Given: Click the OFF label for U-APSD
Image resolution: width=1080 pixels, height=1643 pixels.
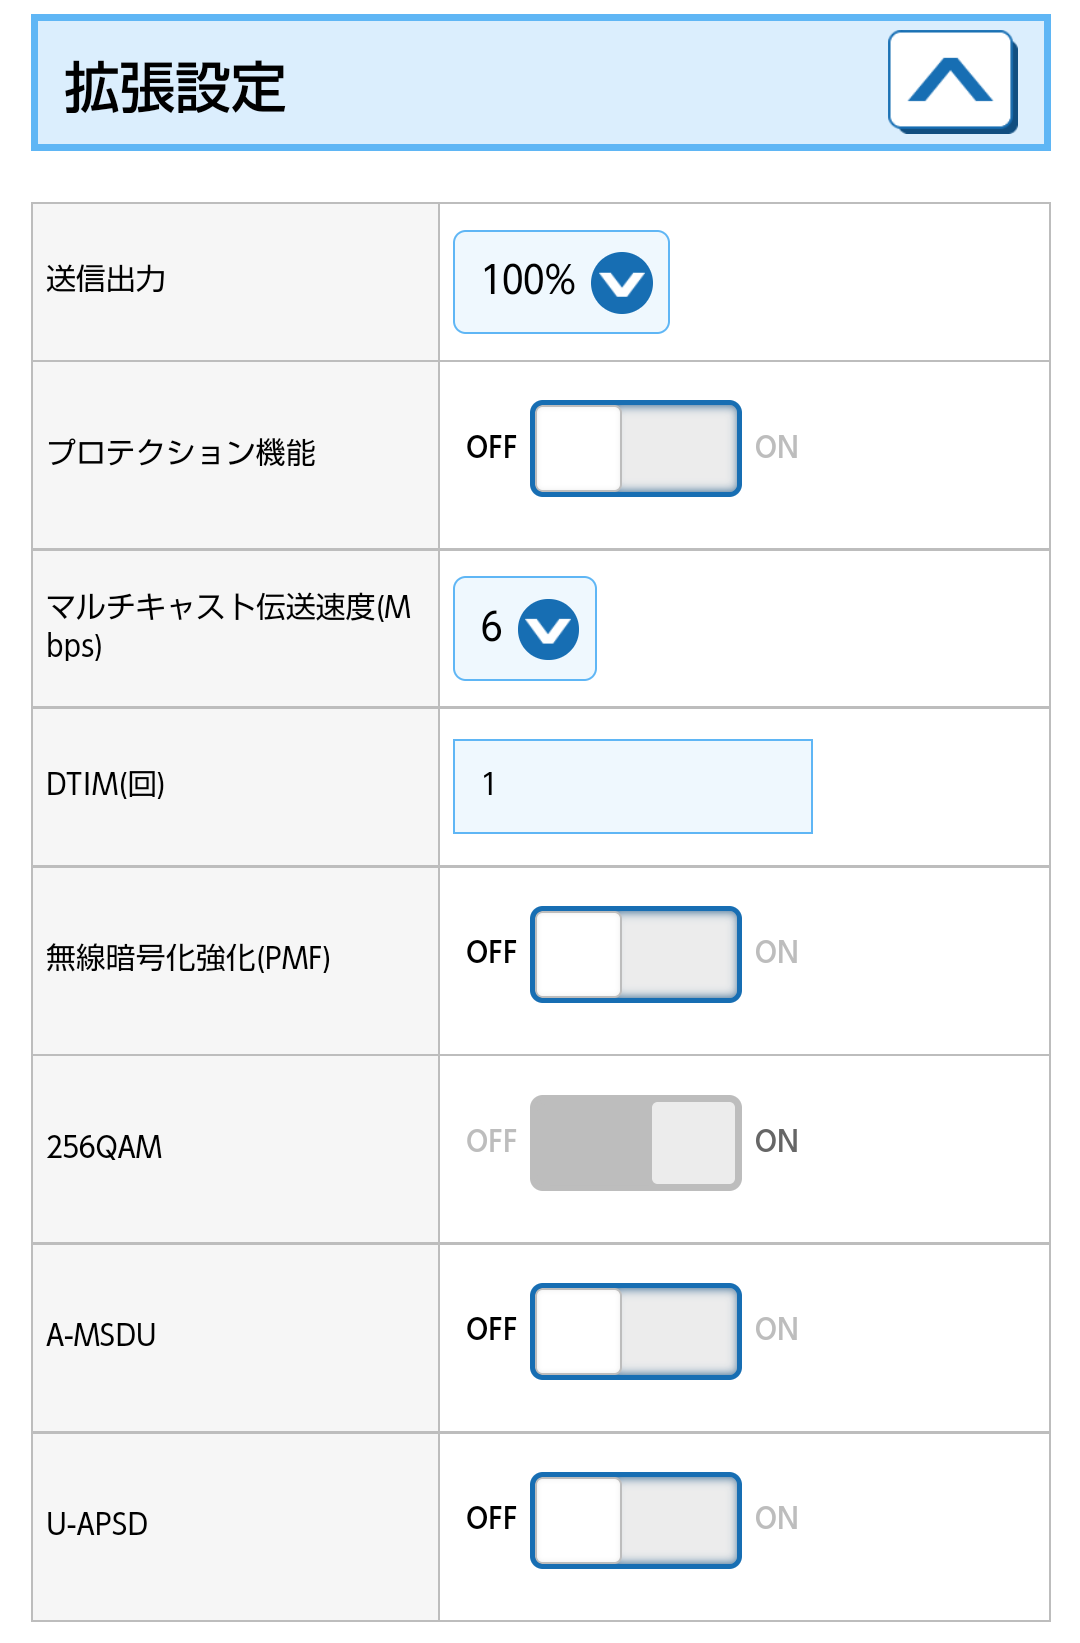Looking at the screenshot, I should click(491, 1518).
